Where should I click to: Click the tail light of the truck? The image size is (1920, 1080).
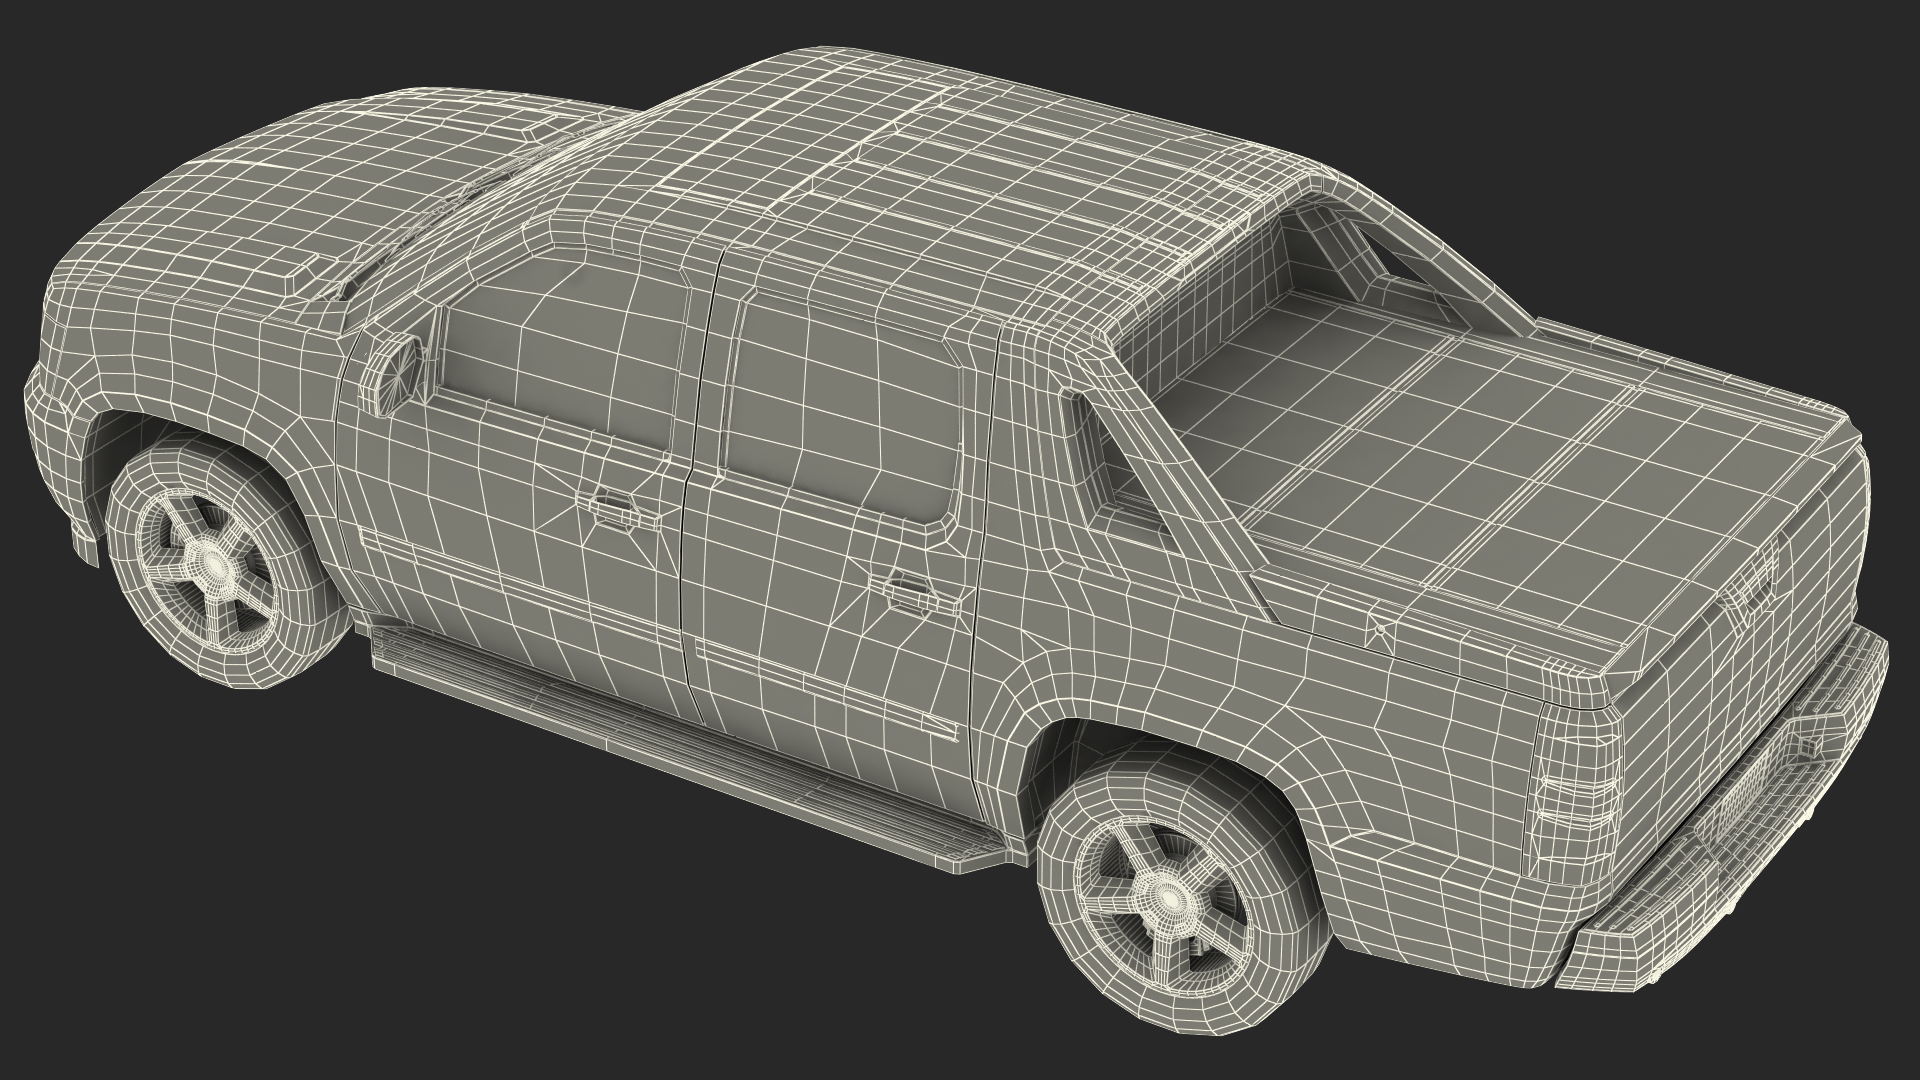click(x=1576, y=792)
